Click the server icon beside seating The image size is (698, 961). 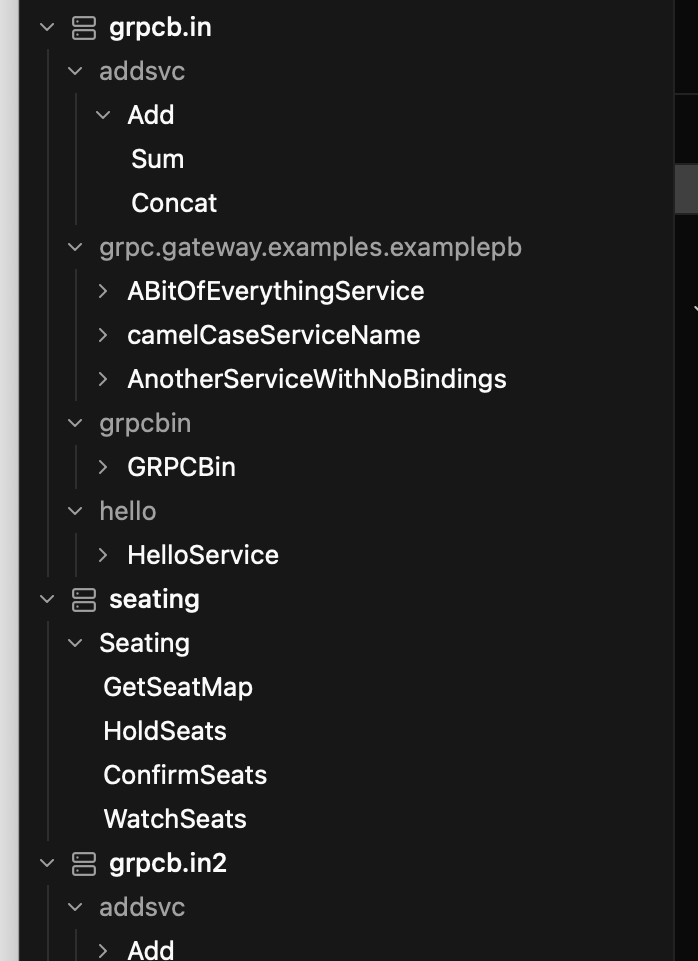[84, 599]
